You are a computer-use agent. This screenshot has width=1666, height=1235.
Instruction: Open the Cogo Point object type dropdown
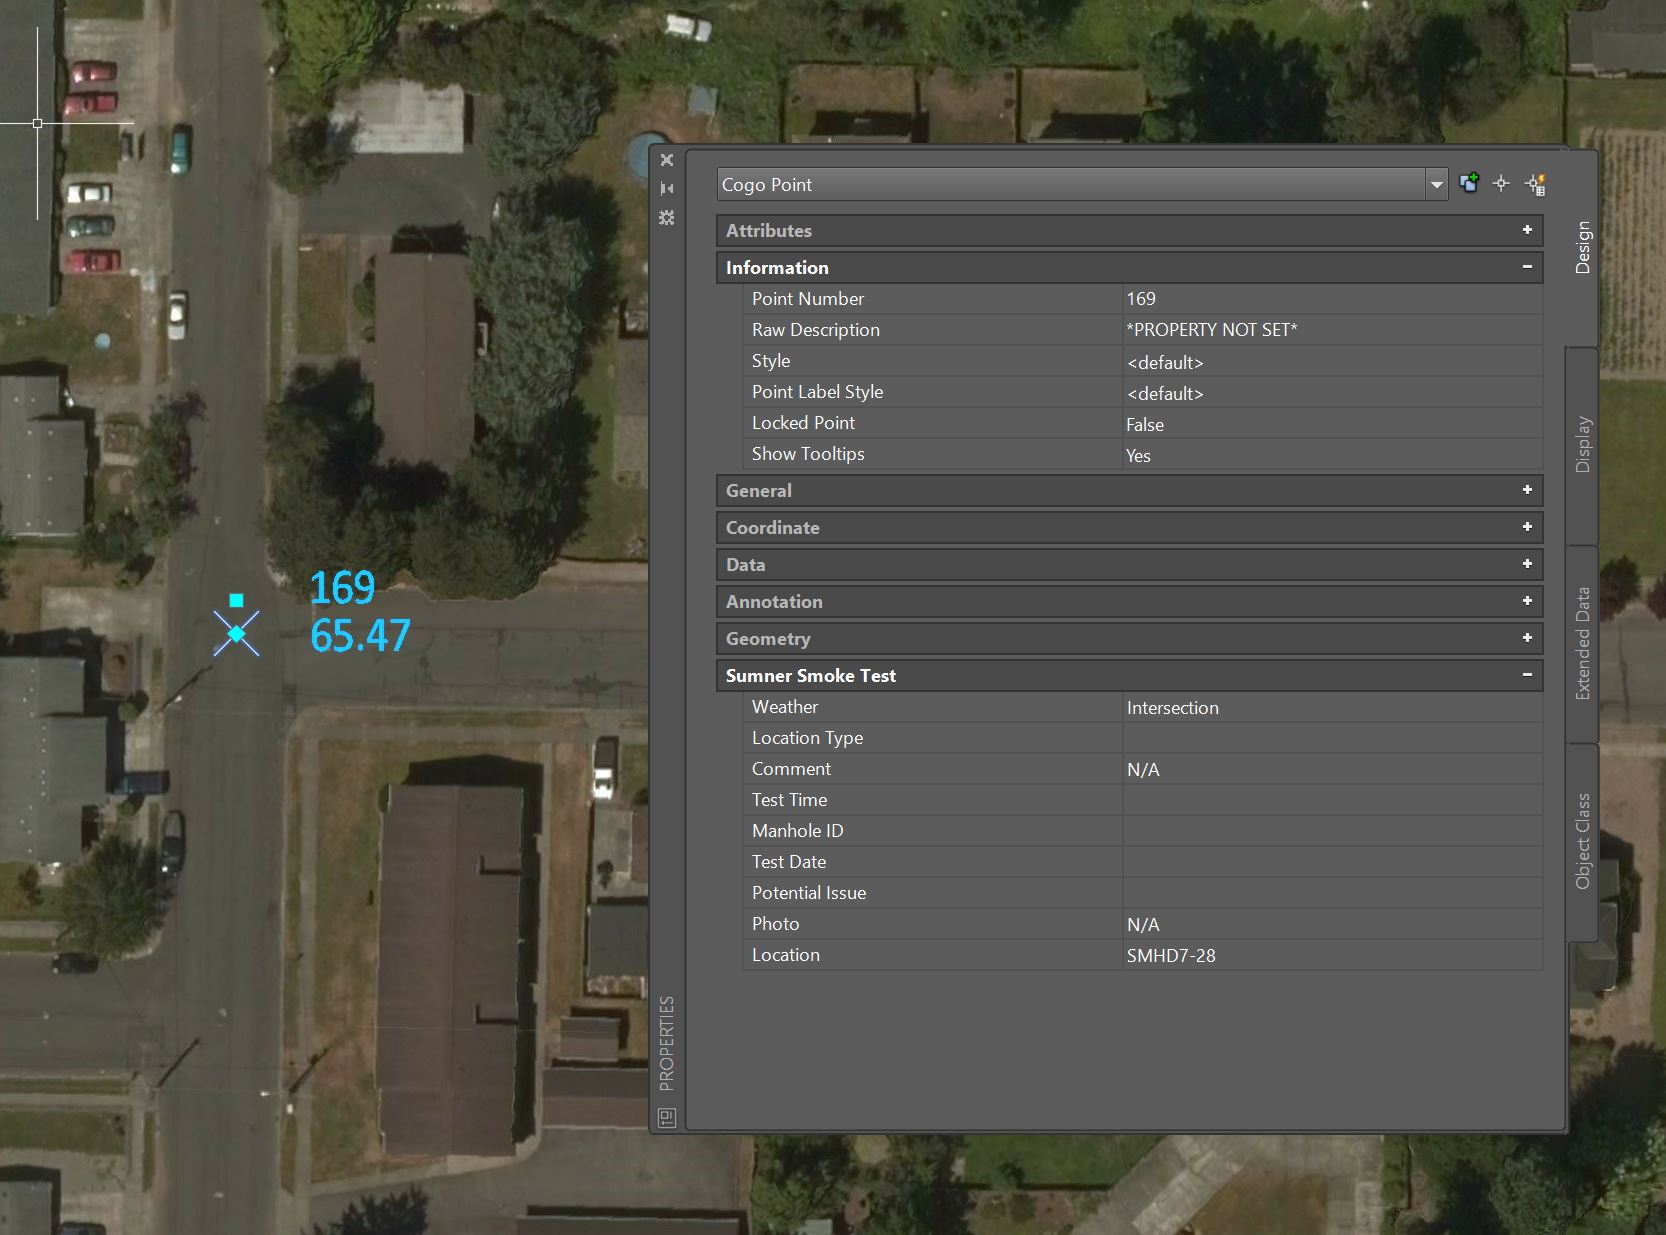[x=1436, y=184]
